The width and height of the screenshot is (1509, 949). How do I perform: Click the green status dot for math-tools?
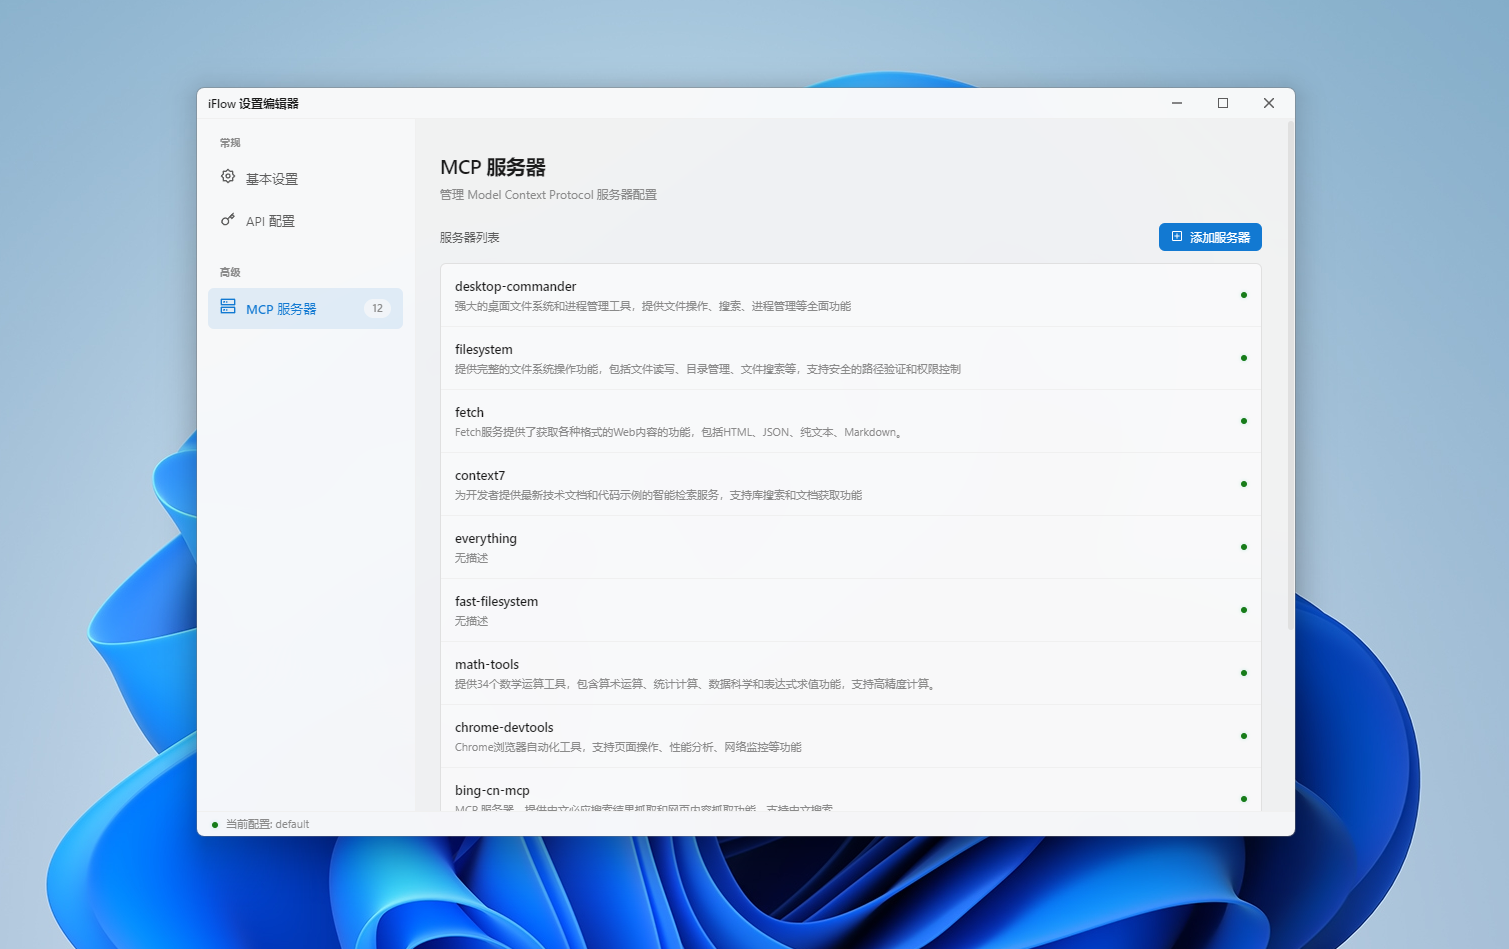pos(1243,673)
